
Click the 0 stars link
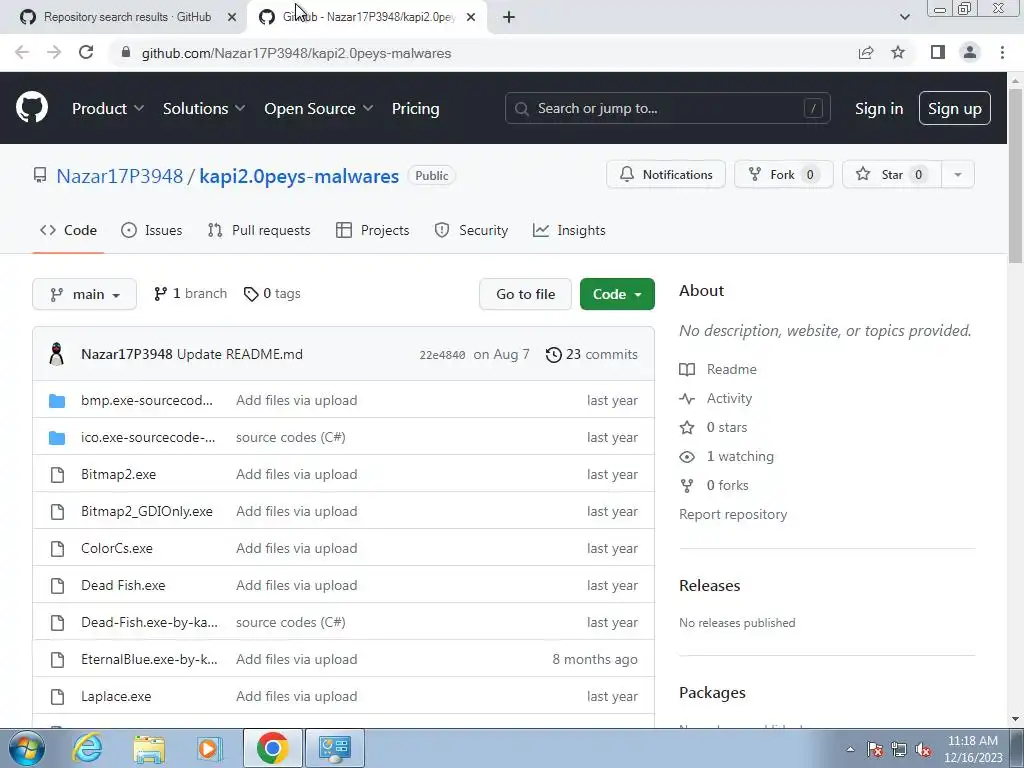tap(727, 427)
